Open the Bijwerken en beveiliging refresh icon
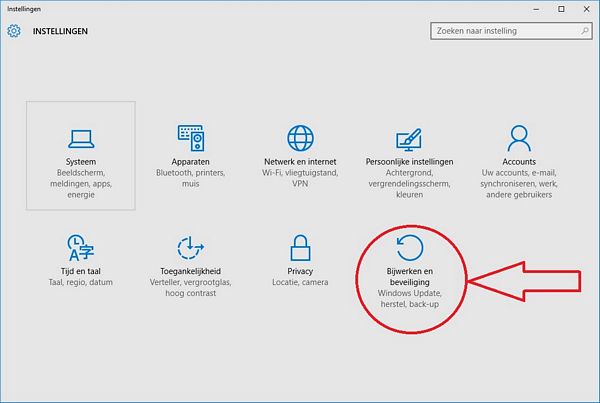This screenshot has width=600, height=403. [410, 248]
